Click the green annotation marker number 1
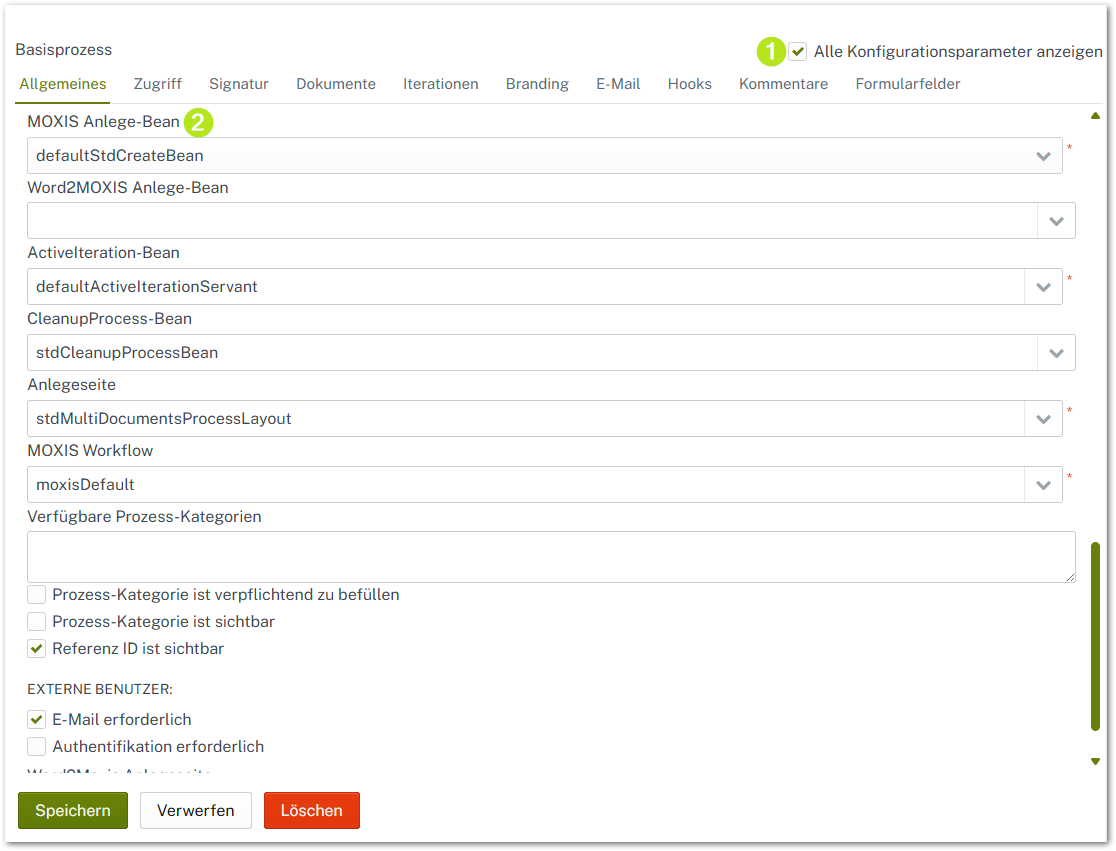Viewport: 1116px width, 851px height. pos(770,51)
